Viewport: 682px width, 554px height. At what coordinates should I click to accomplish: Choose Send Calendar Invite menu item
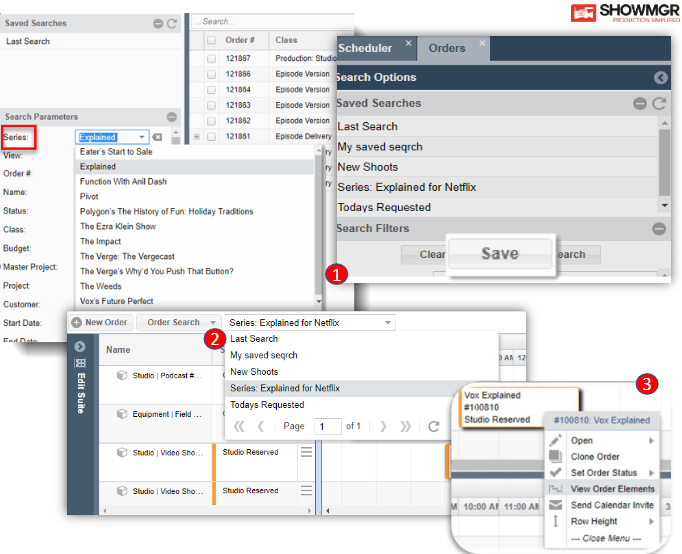[x=602, y=505]
